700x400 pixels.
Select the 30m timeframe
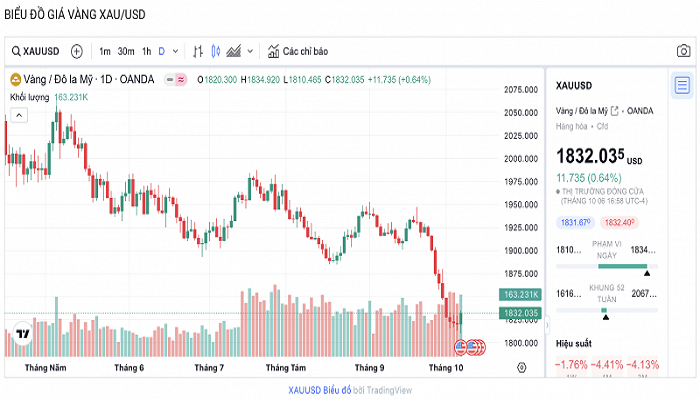pos(126,51)
